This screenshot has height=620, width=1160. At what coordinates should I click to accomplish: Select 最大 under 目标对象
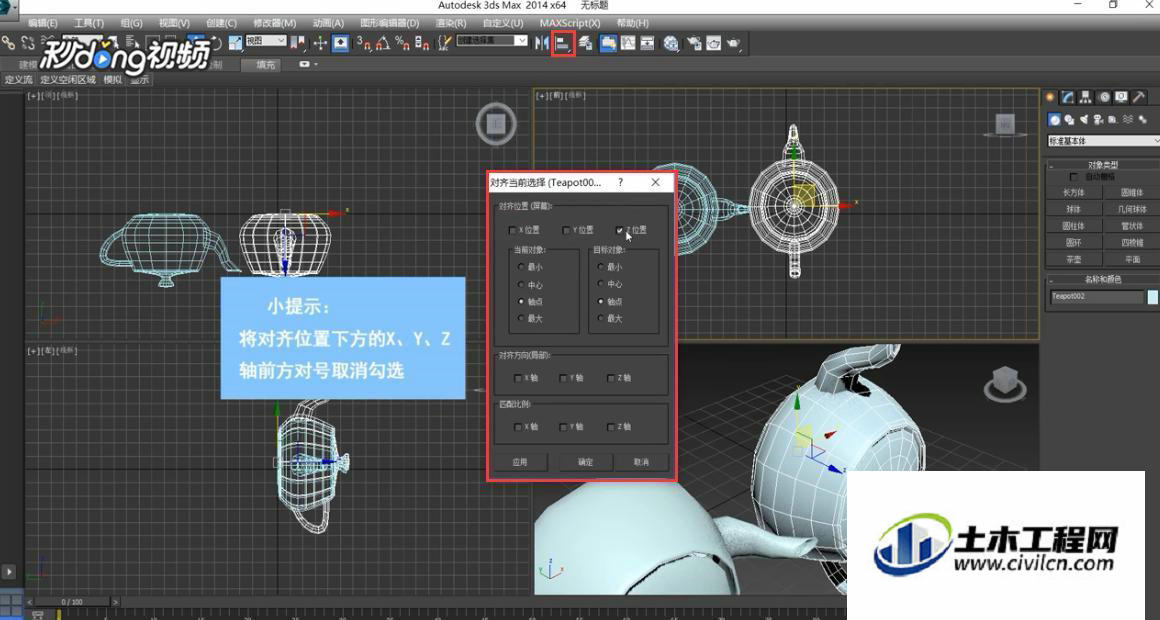[601, 318]
